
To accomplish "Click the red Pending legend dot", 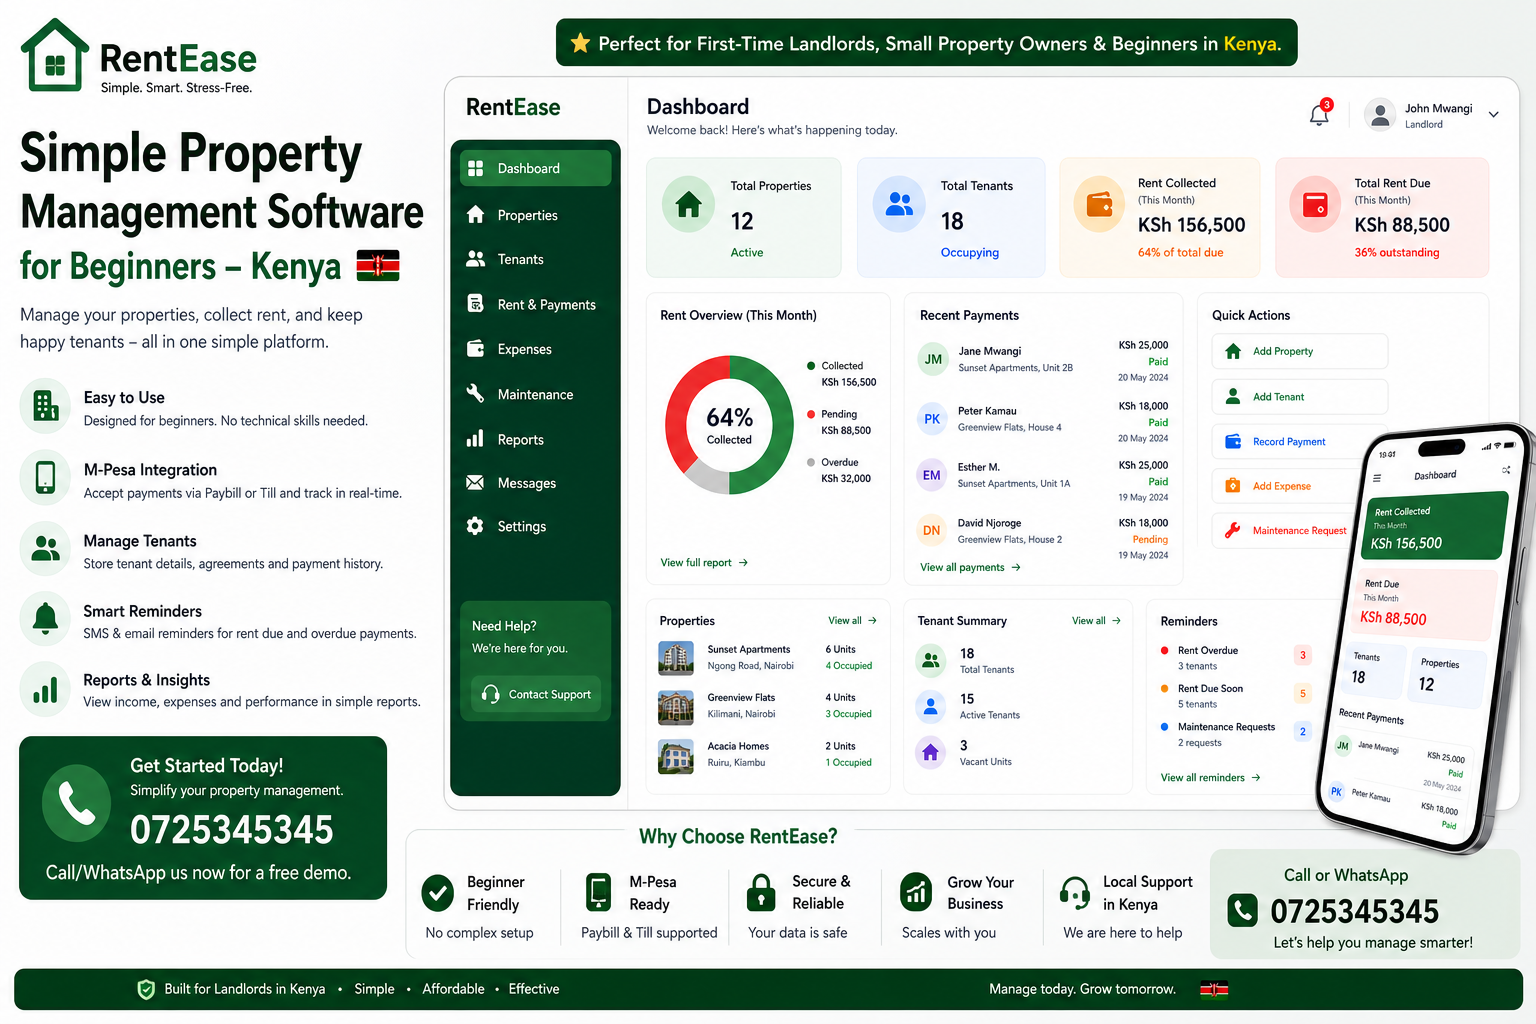I will coord(811,414).
